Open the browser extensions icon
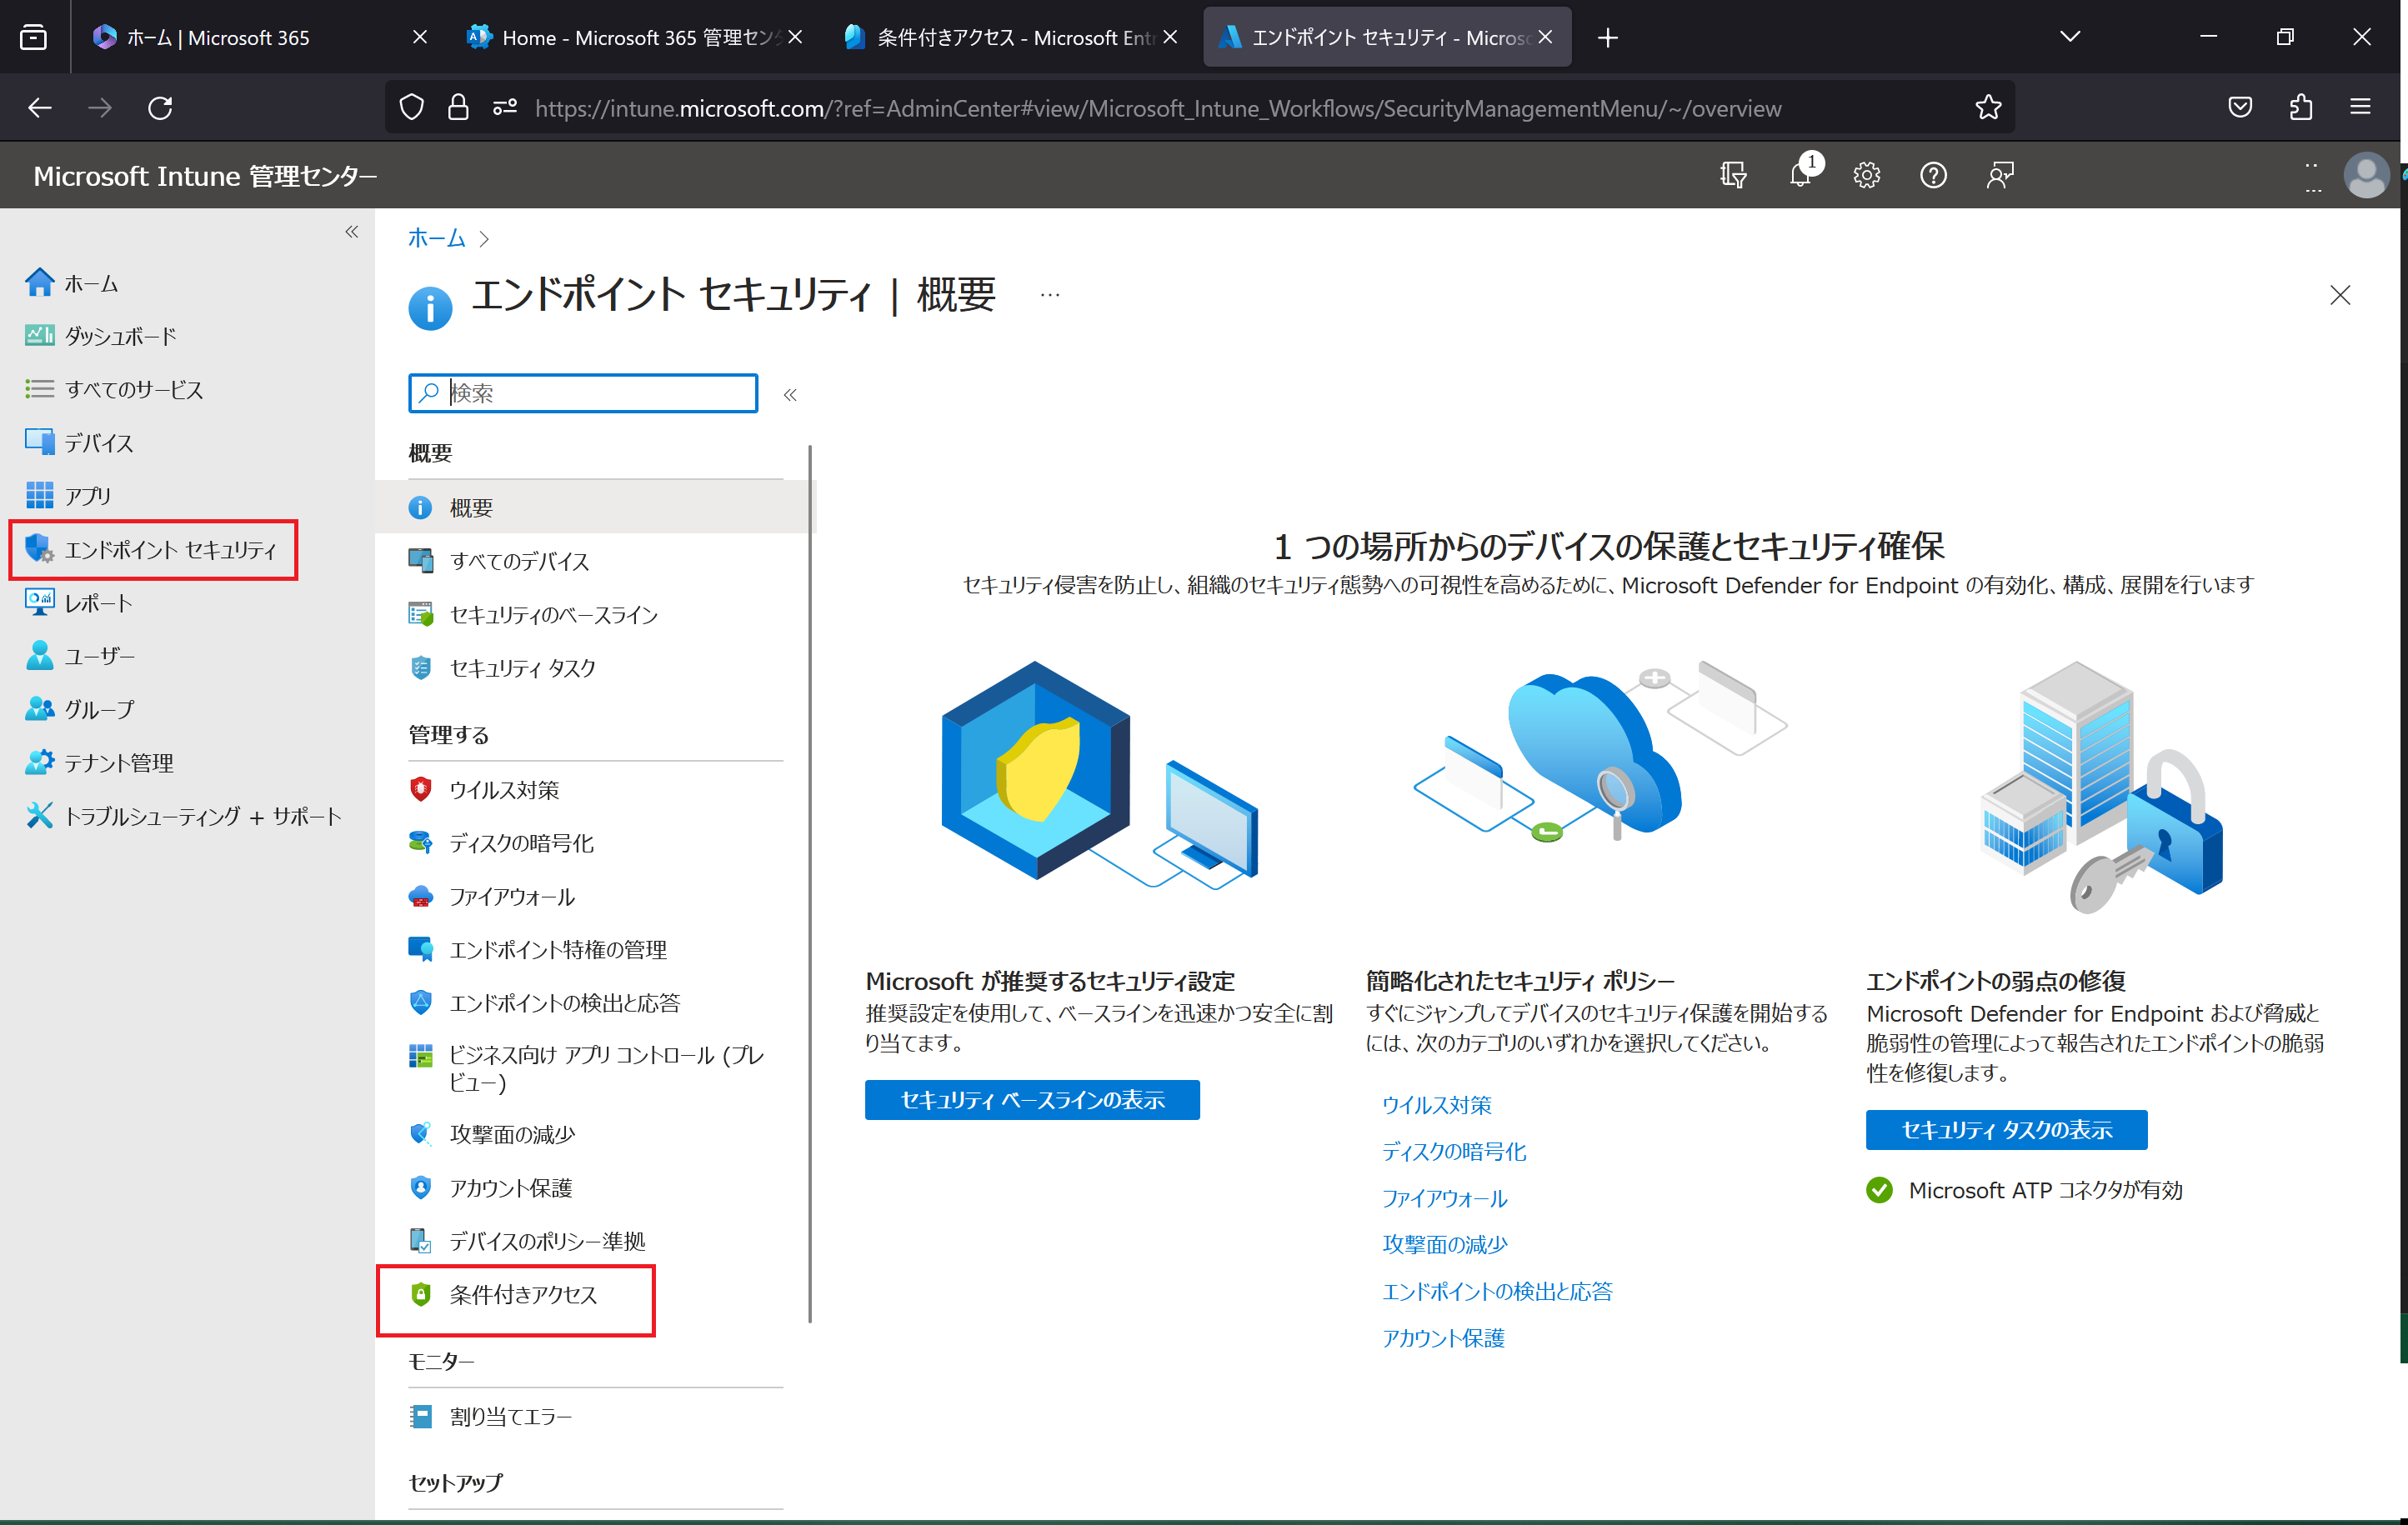Screen dimensions: 2408x1525 pos(2300,107)
